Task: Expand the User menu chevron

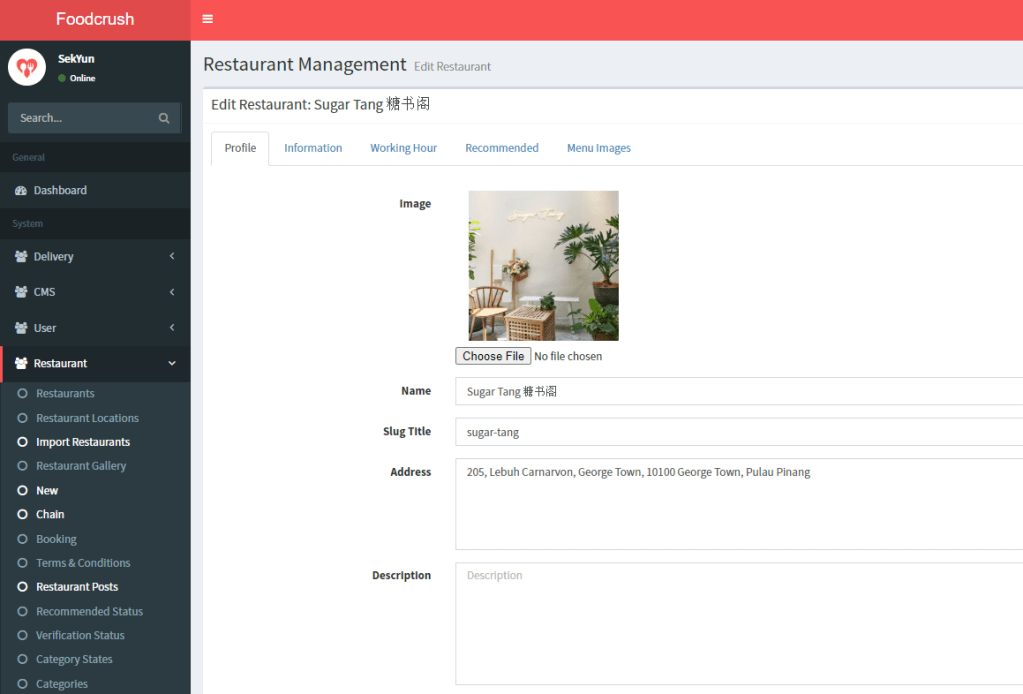Action: [172, 328]
